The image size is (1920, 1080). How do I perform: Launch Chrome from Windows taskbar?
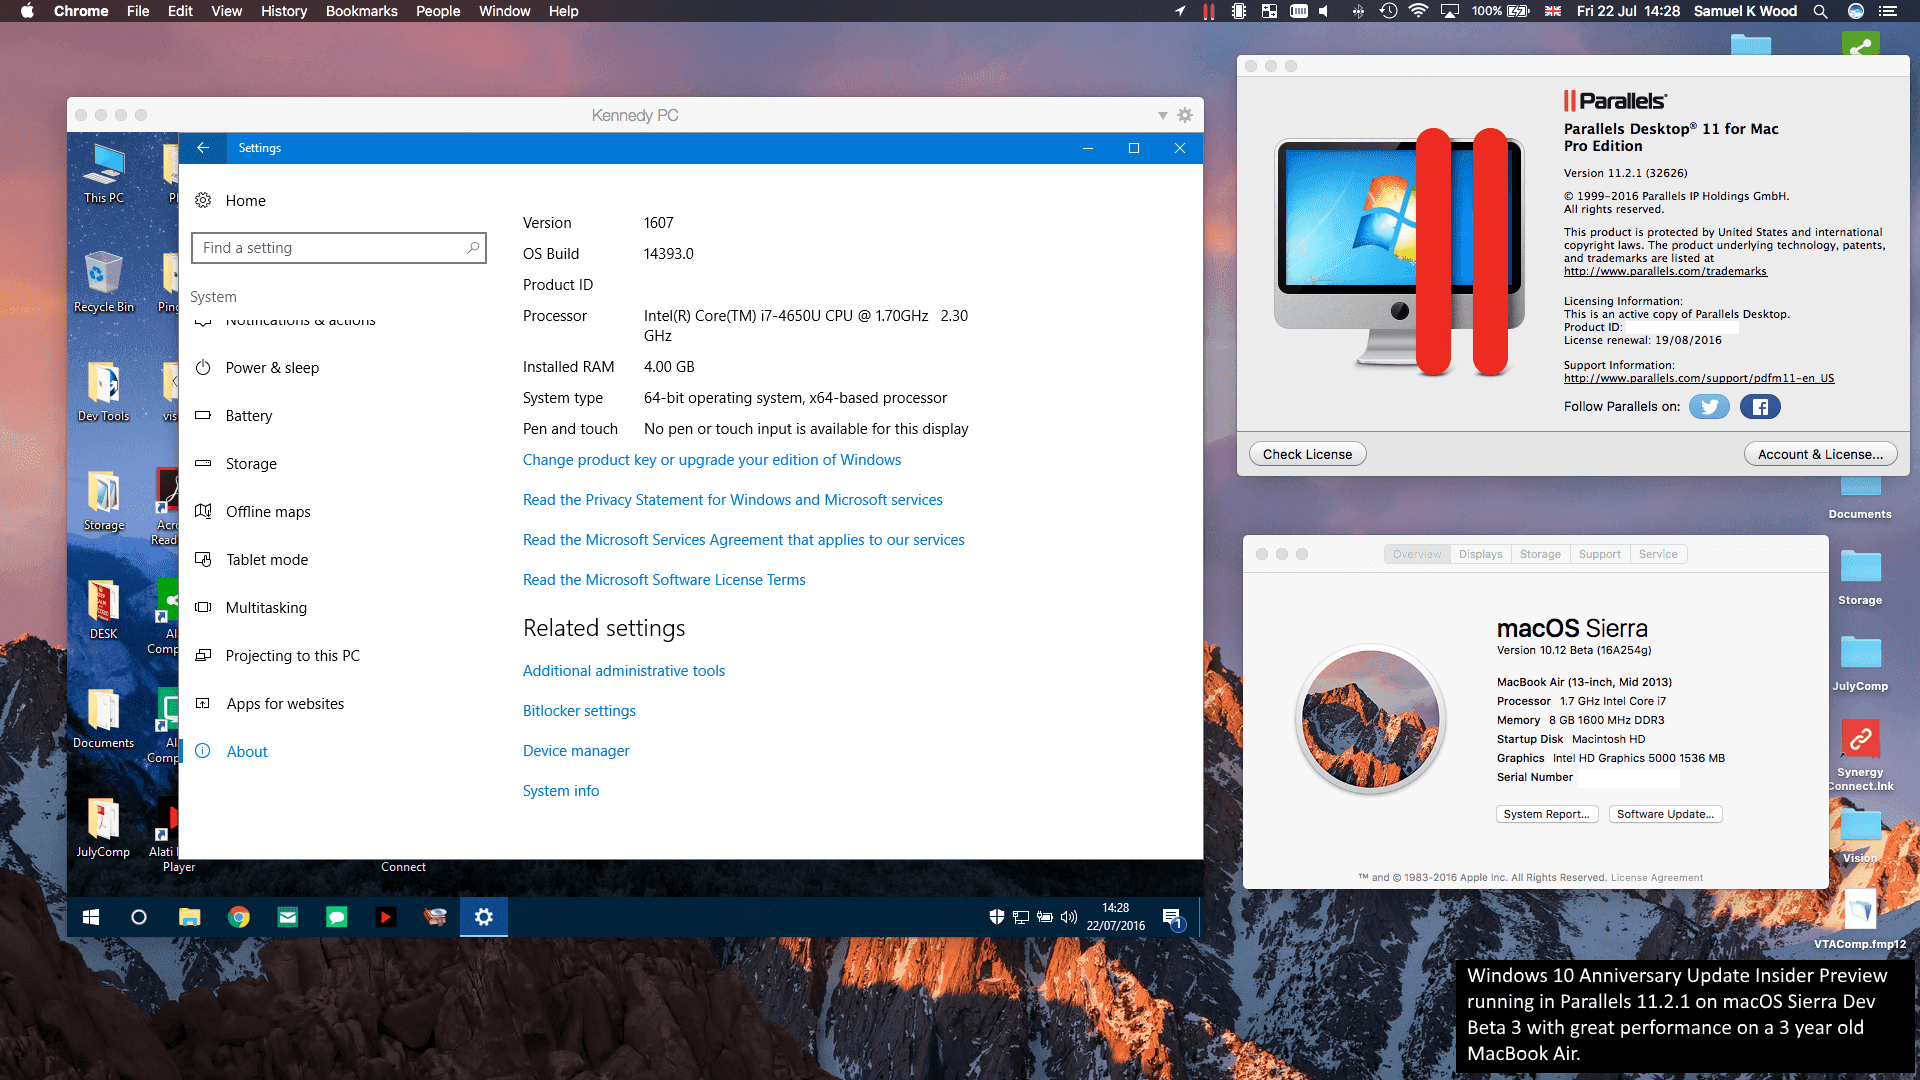[239, 917]
